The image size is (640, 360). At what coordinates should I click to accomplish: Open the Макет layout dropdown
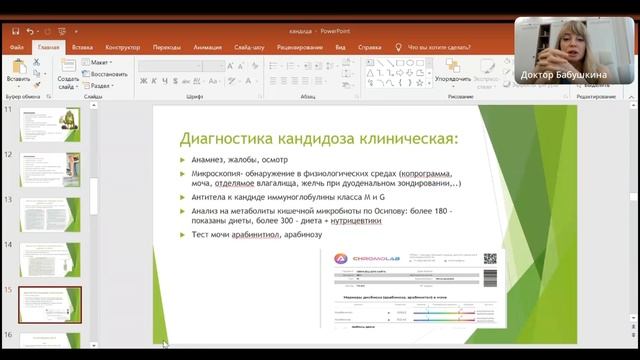click(x=98, y=62)
